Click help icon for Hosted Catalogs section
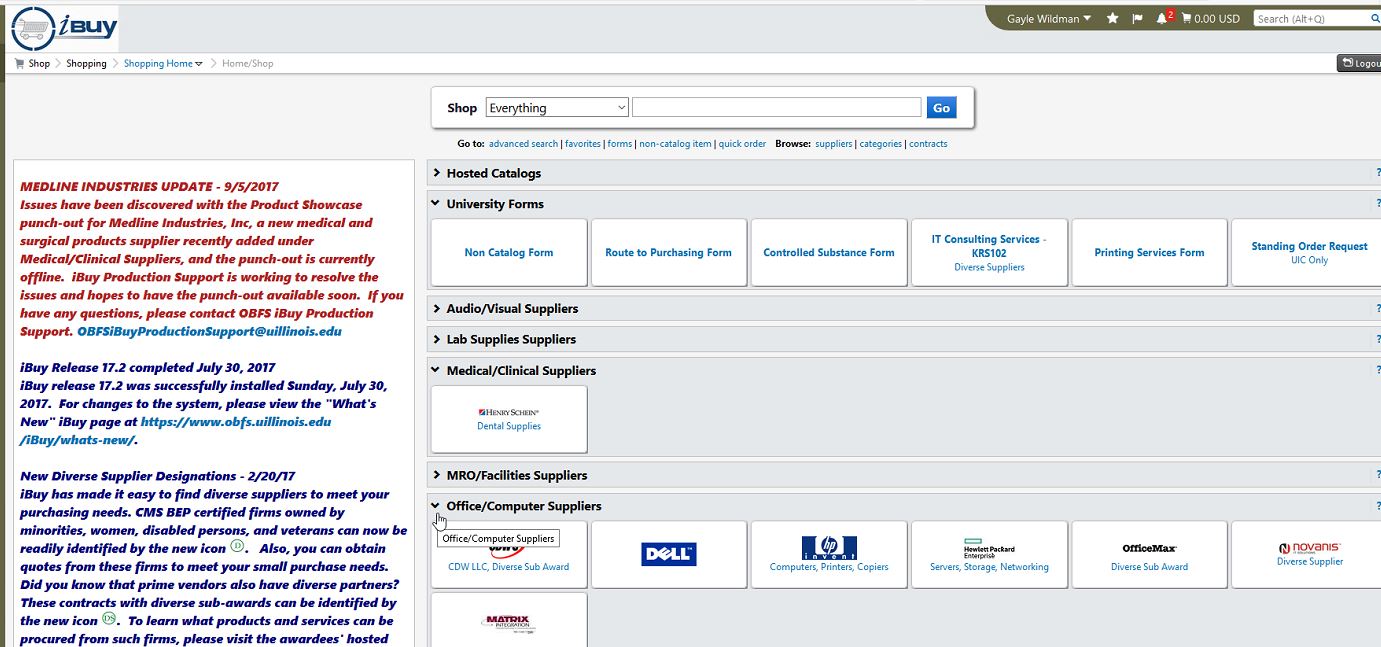The width and height of the screenshot is (1381, 647). click(1377, 173)
